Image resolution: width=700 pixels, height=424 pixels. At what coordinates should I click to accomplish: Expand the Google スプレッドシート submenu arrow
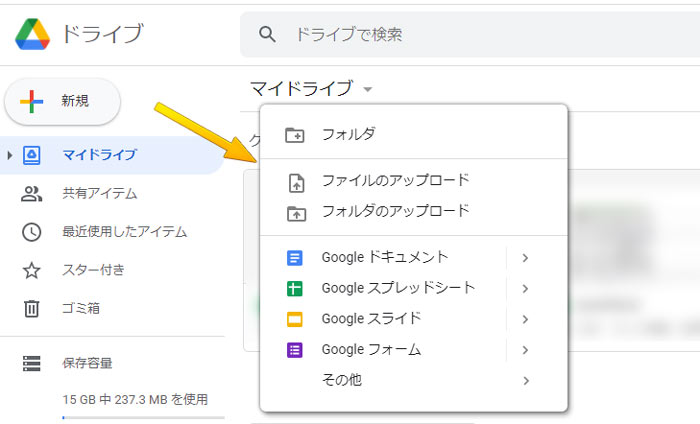coord(525,289)
